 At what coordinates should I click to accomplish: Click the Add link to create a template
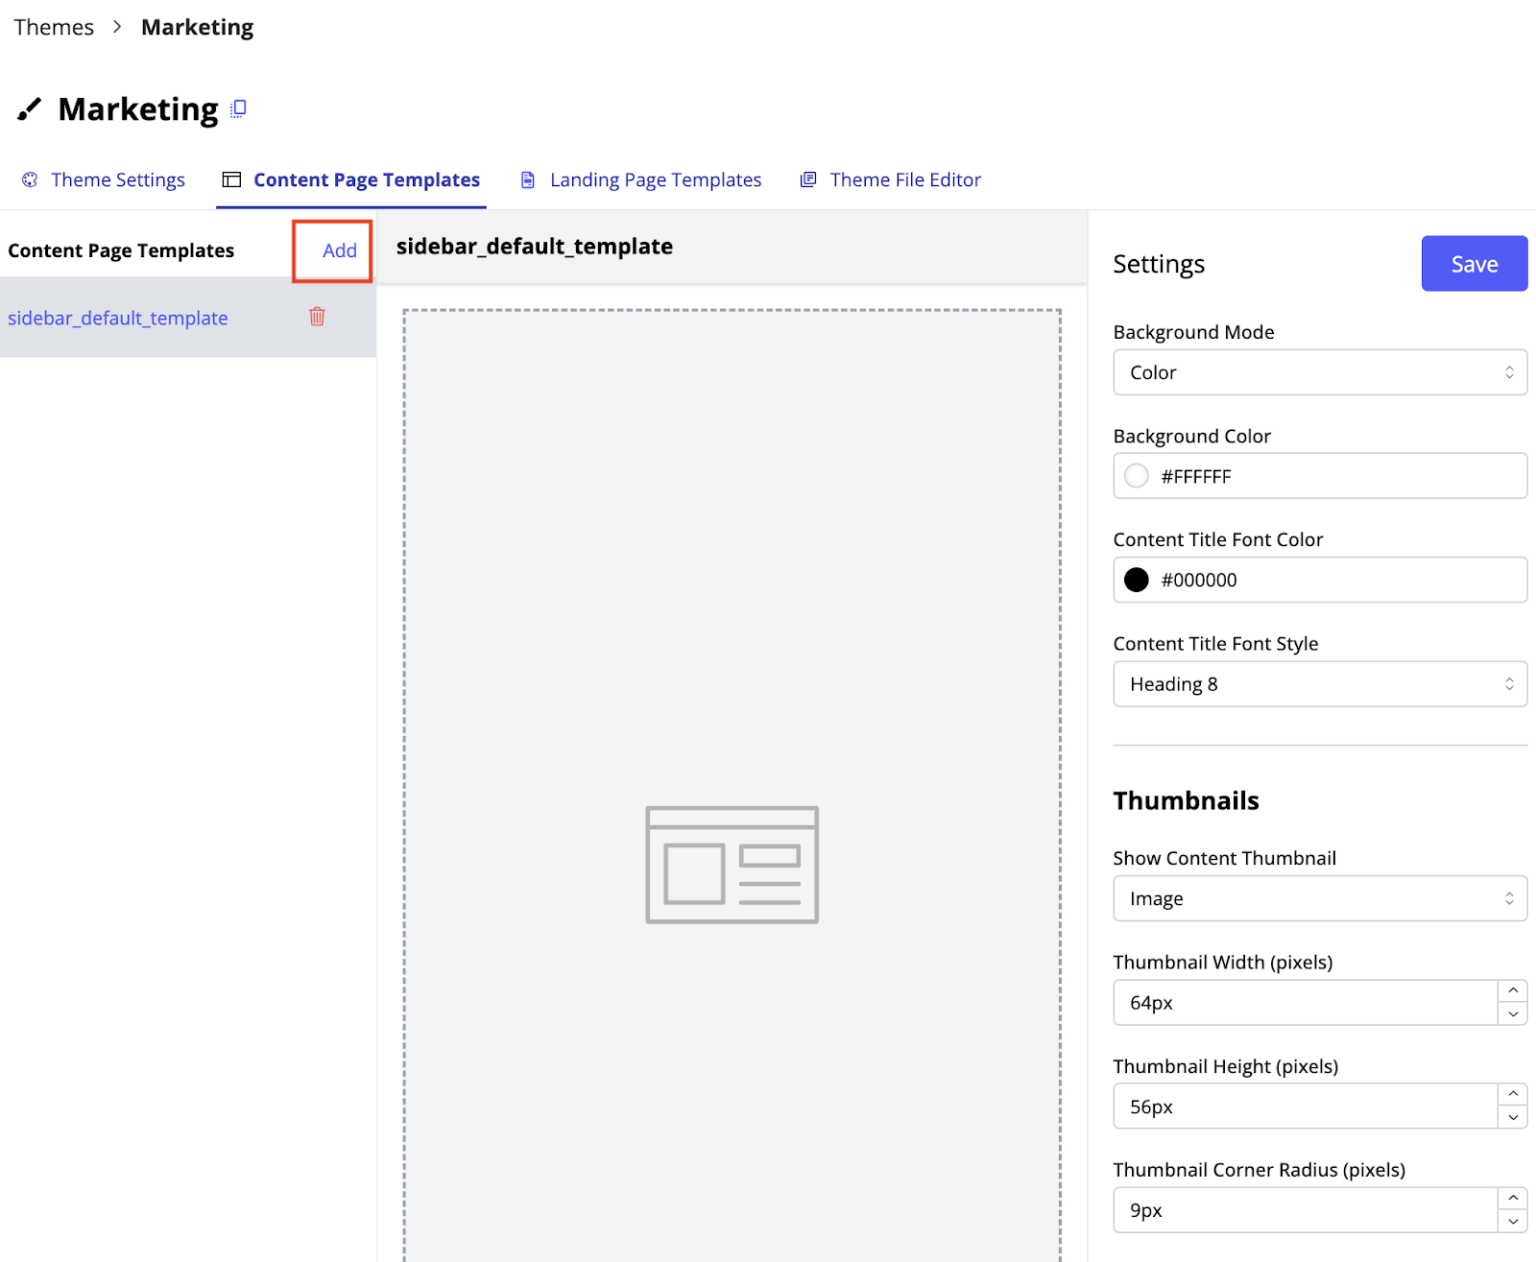339,251
